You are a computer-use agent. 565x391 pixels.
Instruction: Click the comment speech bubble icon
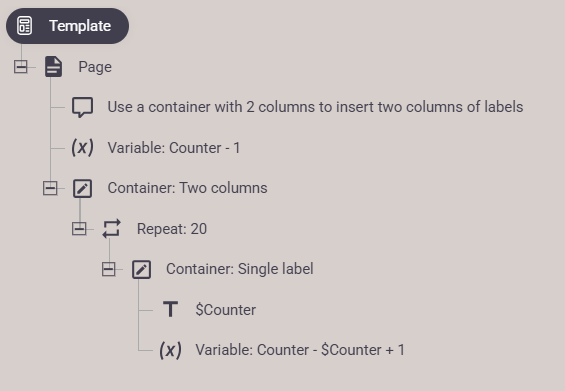[83, 107]
